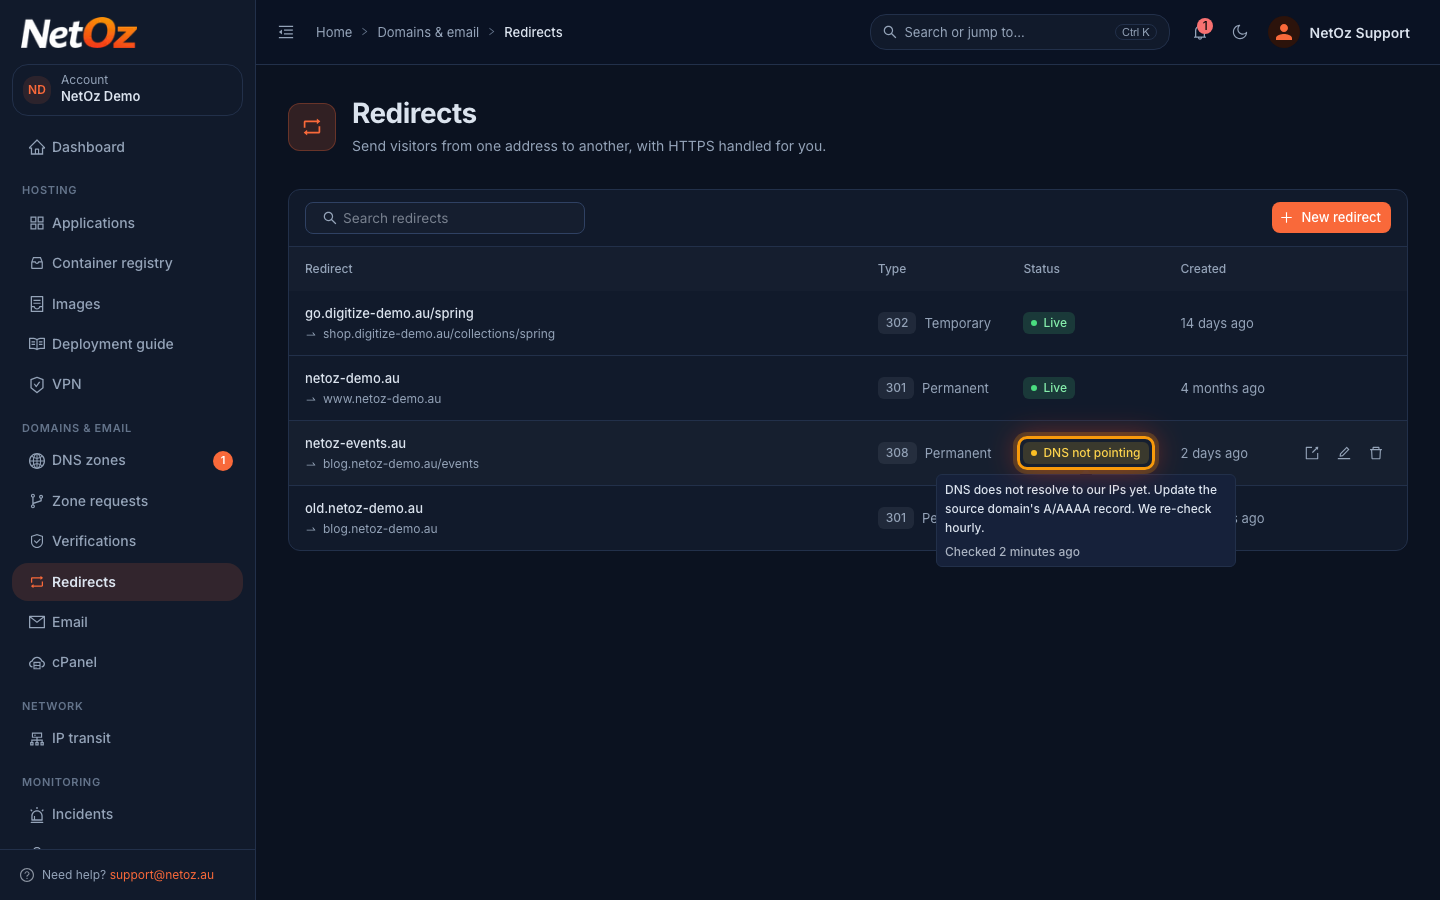Click the 14 days ago created cell
1440x900 pixels.
pos(1217,323)
